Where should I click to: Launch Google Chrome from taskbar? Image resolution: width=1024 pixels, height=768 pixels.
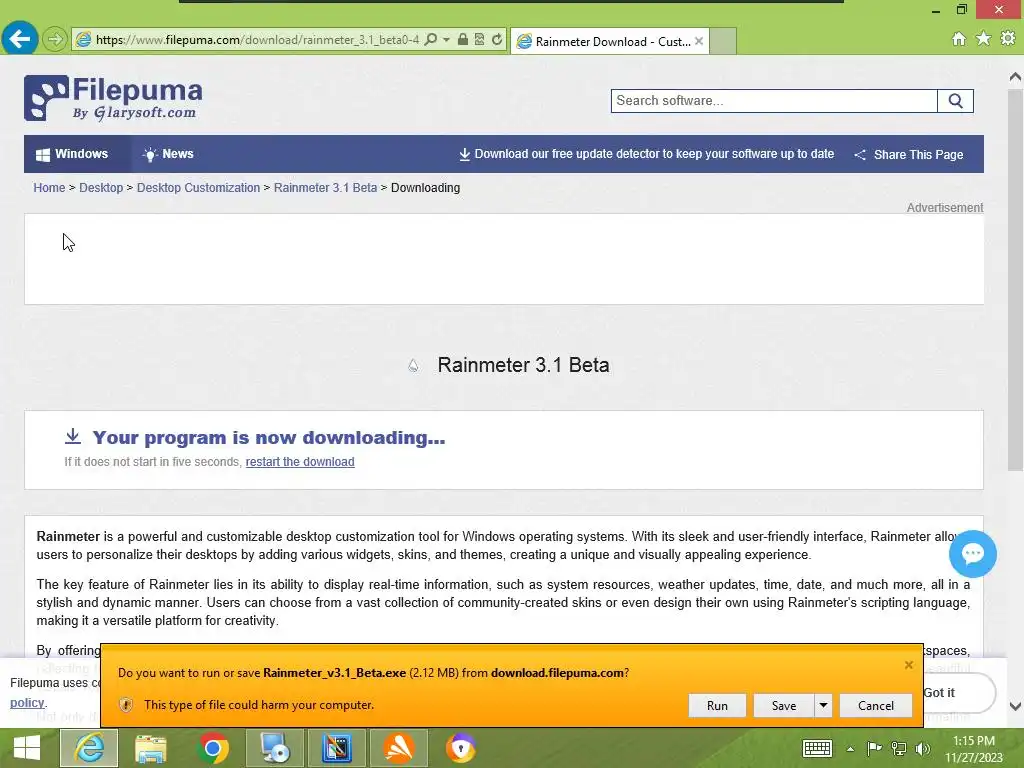(212, 748)
